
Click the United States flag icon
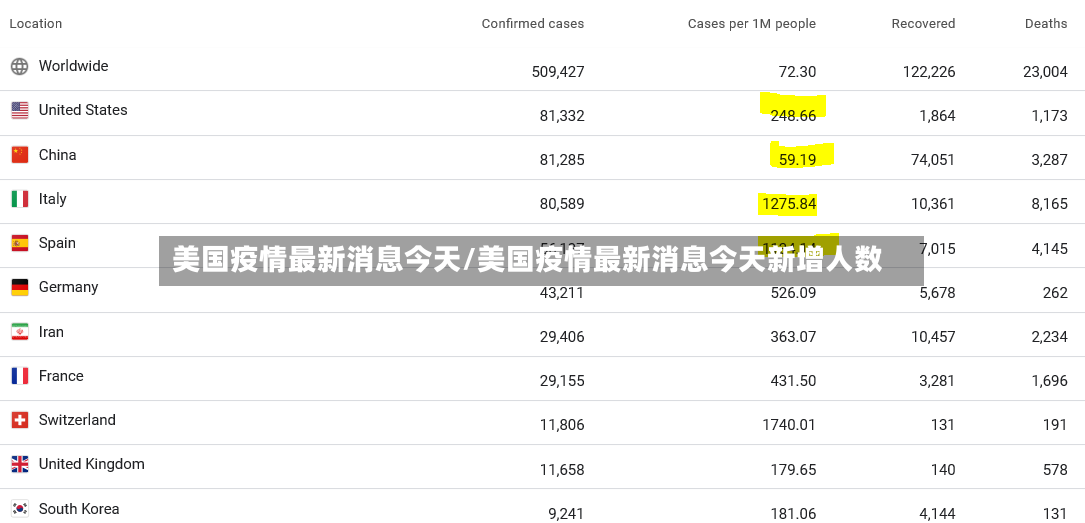(x=19, y=111)
